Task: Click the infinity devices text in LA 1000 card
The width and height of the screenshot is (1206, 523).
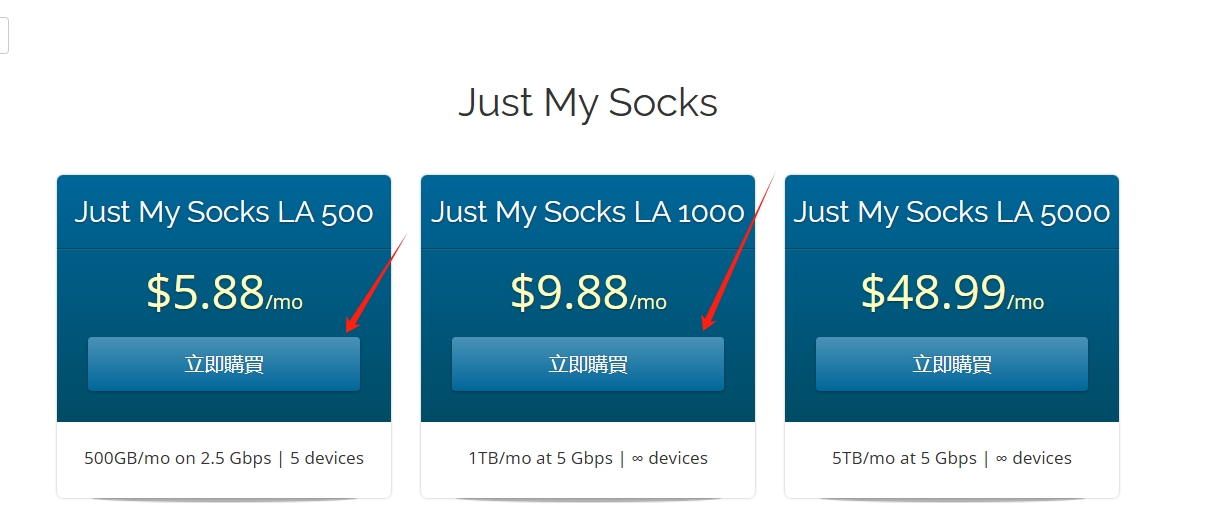Action: pos(670,459)
